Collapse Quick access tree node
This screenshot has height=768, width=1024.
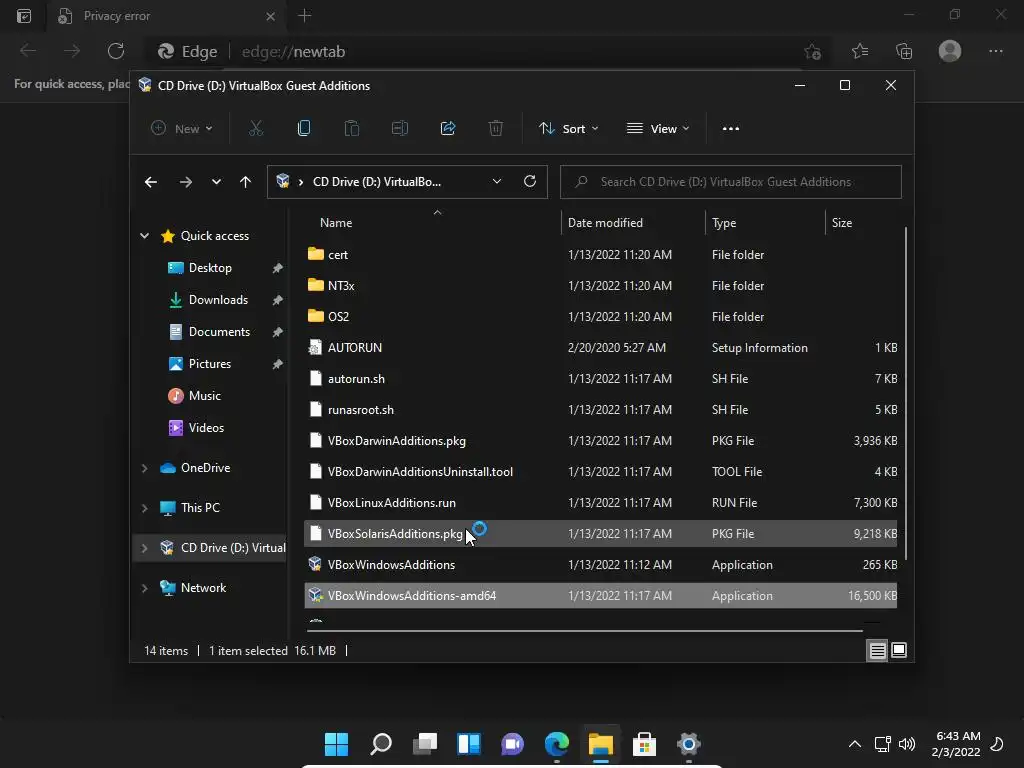coord(144,236)
